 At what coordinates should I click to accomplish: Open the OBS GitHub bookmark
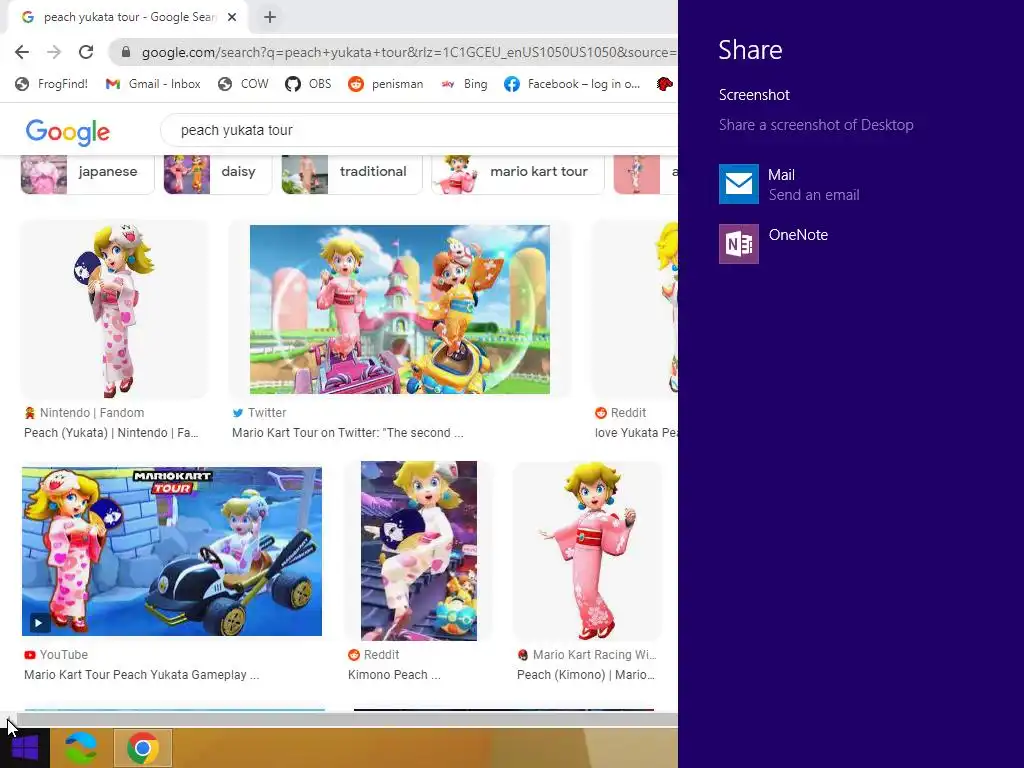coord(308,84)
